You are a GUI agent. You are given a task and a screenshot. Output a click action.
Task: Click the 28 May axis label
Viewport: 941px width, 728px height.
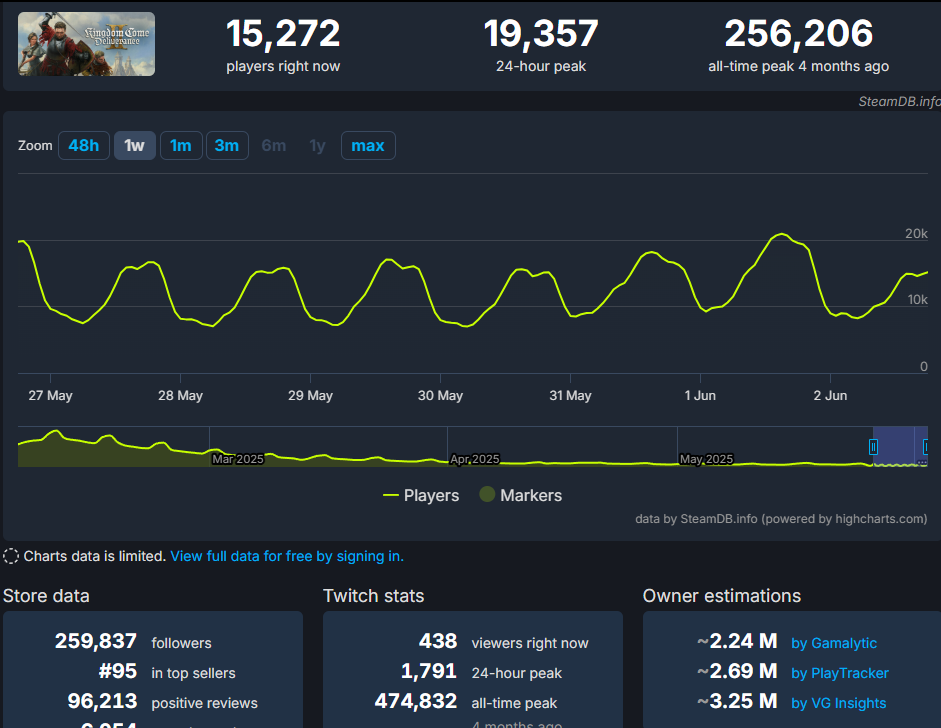[181, 396]
